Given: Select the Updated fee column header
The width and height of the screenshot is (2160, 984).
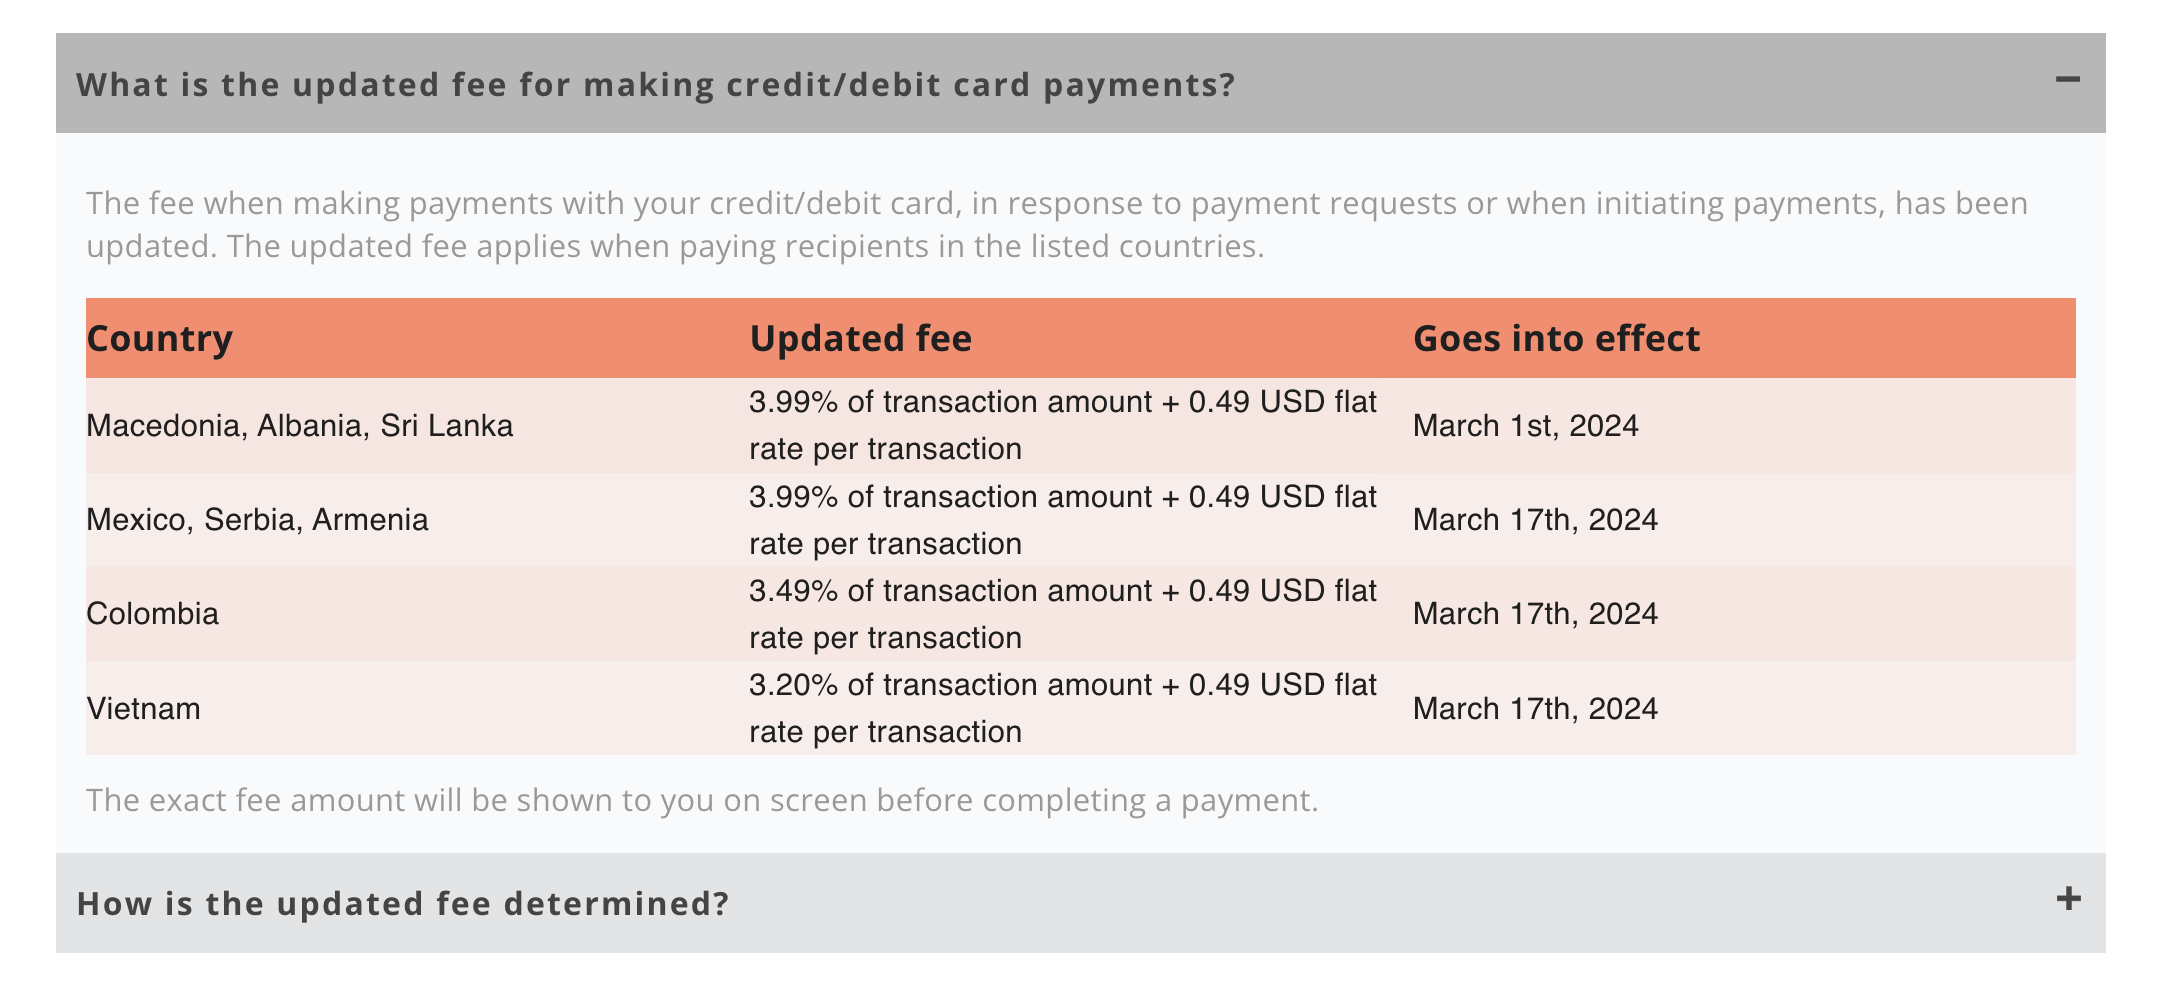Looking at the screenshot, I should [860, 338].
